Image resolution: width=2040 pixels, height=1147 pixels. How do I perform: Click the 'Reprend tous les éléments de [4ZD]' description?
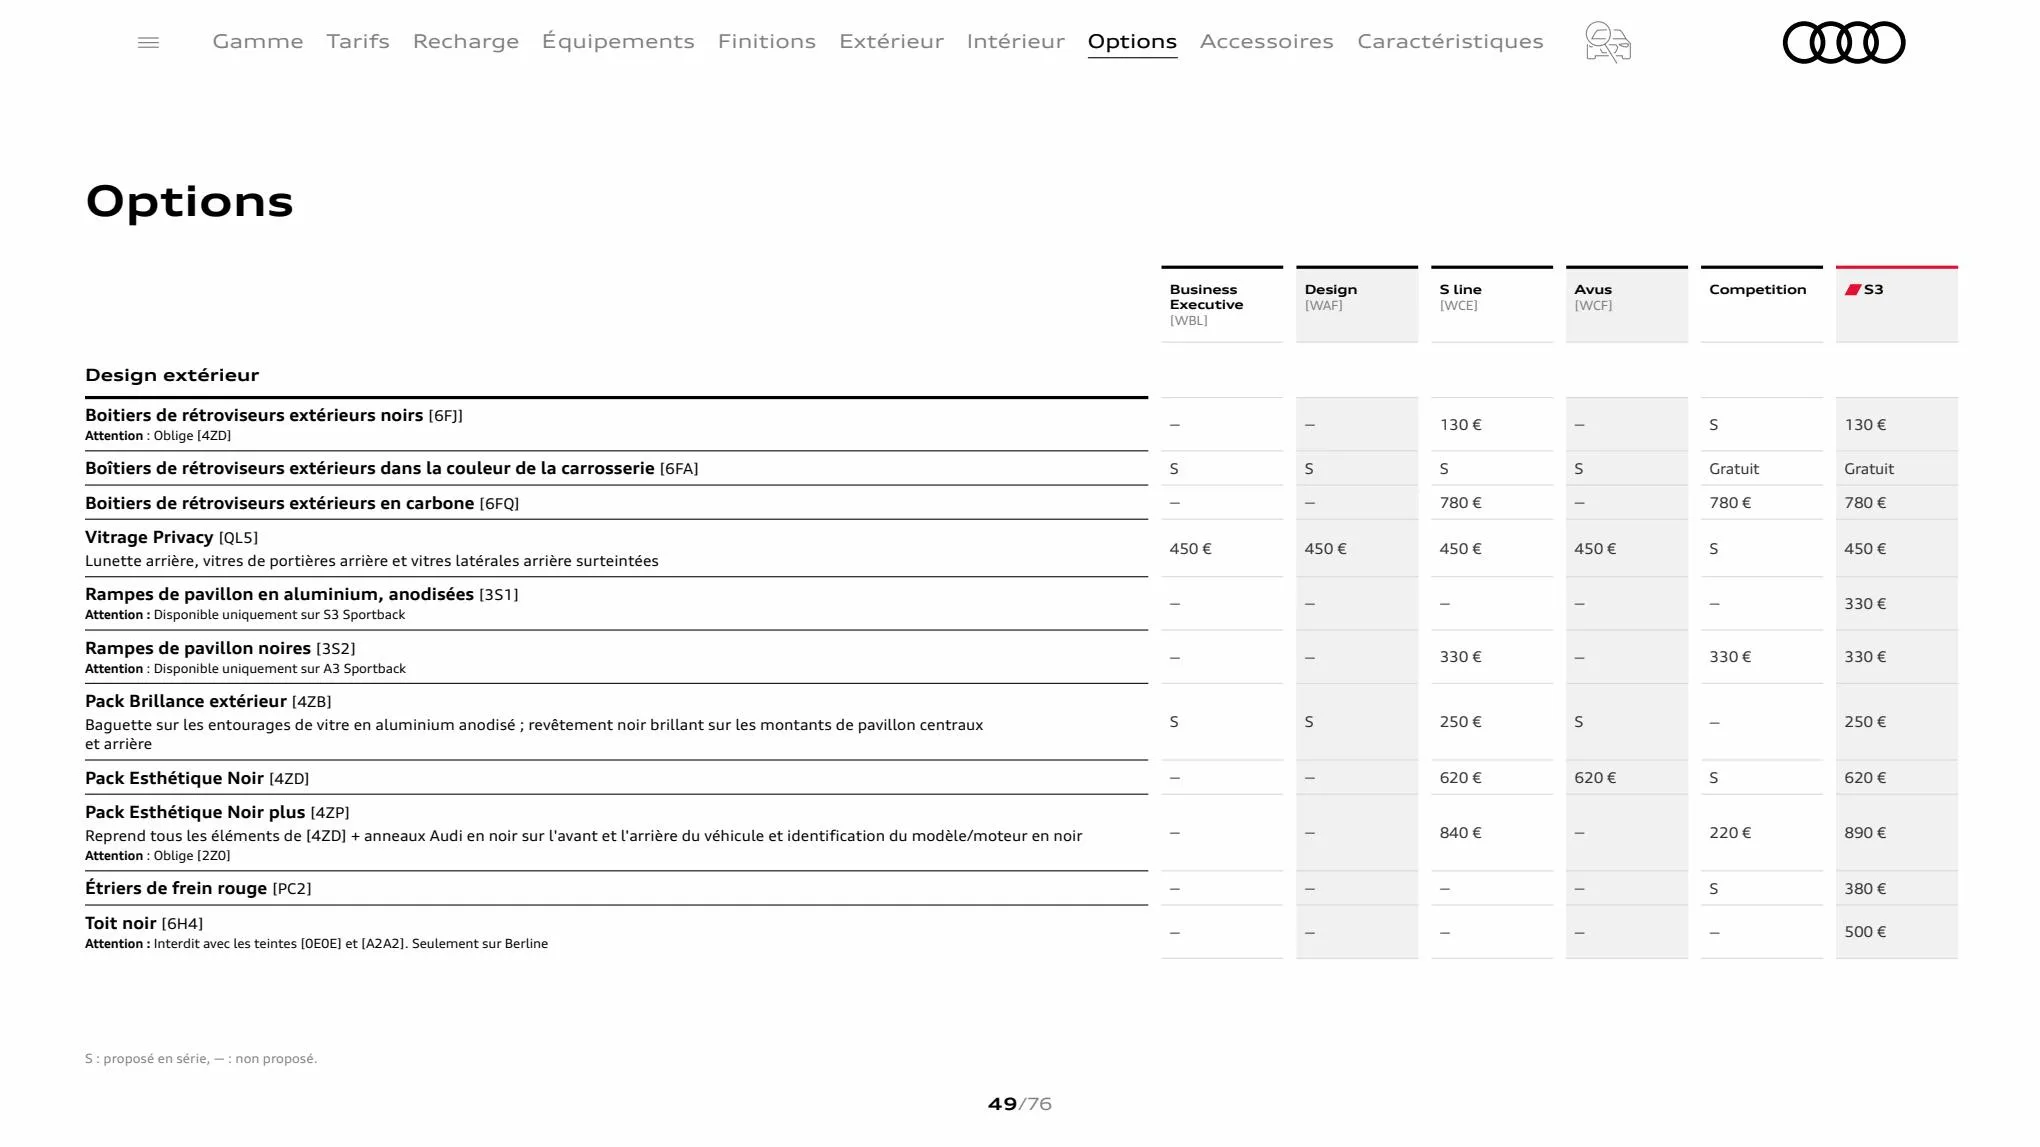click(x=583, y=836)
